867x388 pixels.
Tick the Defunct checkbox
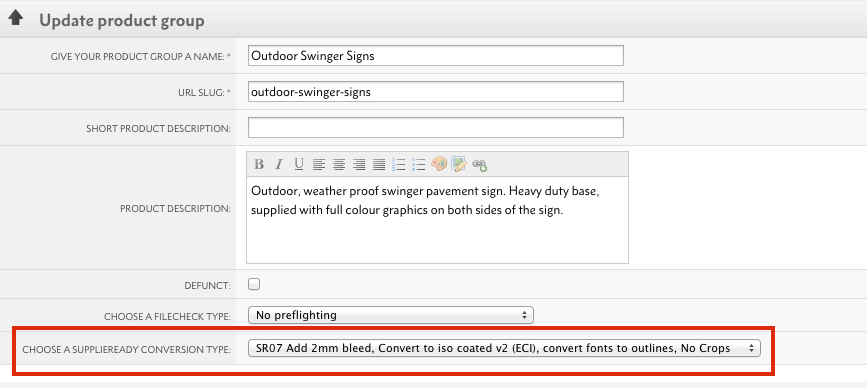tap(254, 285)
